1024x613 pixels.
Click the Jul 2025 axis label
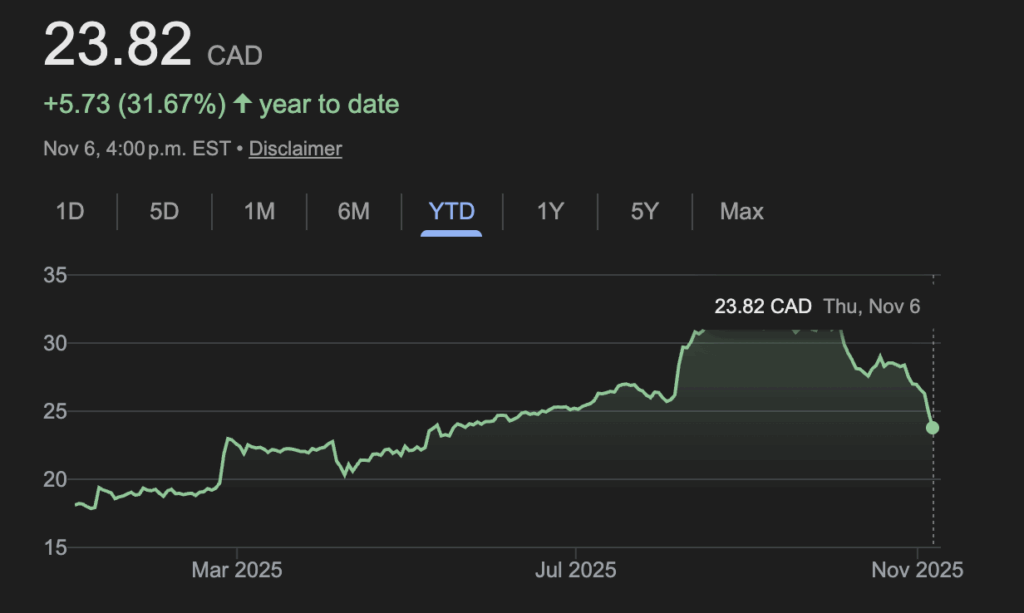[x=576, y=571]
